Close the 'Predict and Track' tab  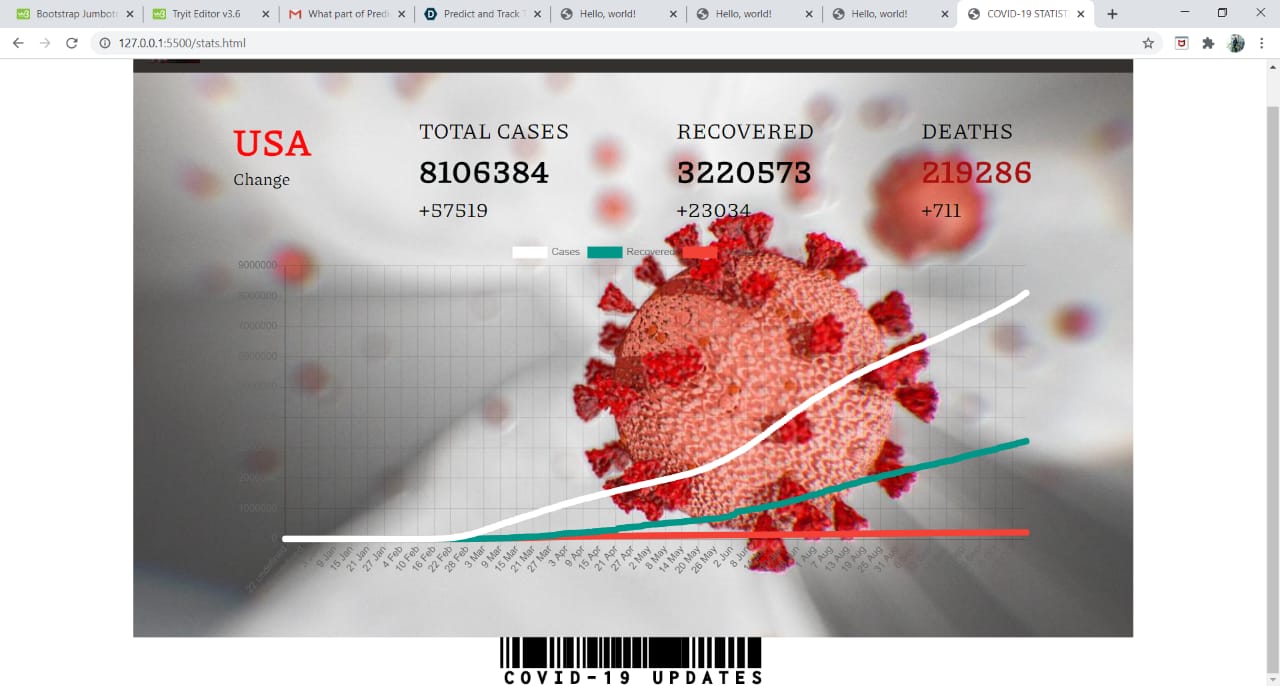[x=537, y=14]
